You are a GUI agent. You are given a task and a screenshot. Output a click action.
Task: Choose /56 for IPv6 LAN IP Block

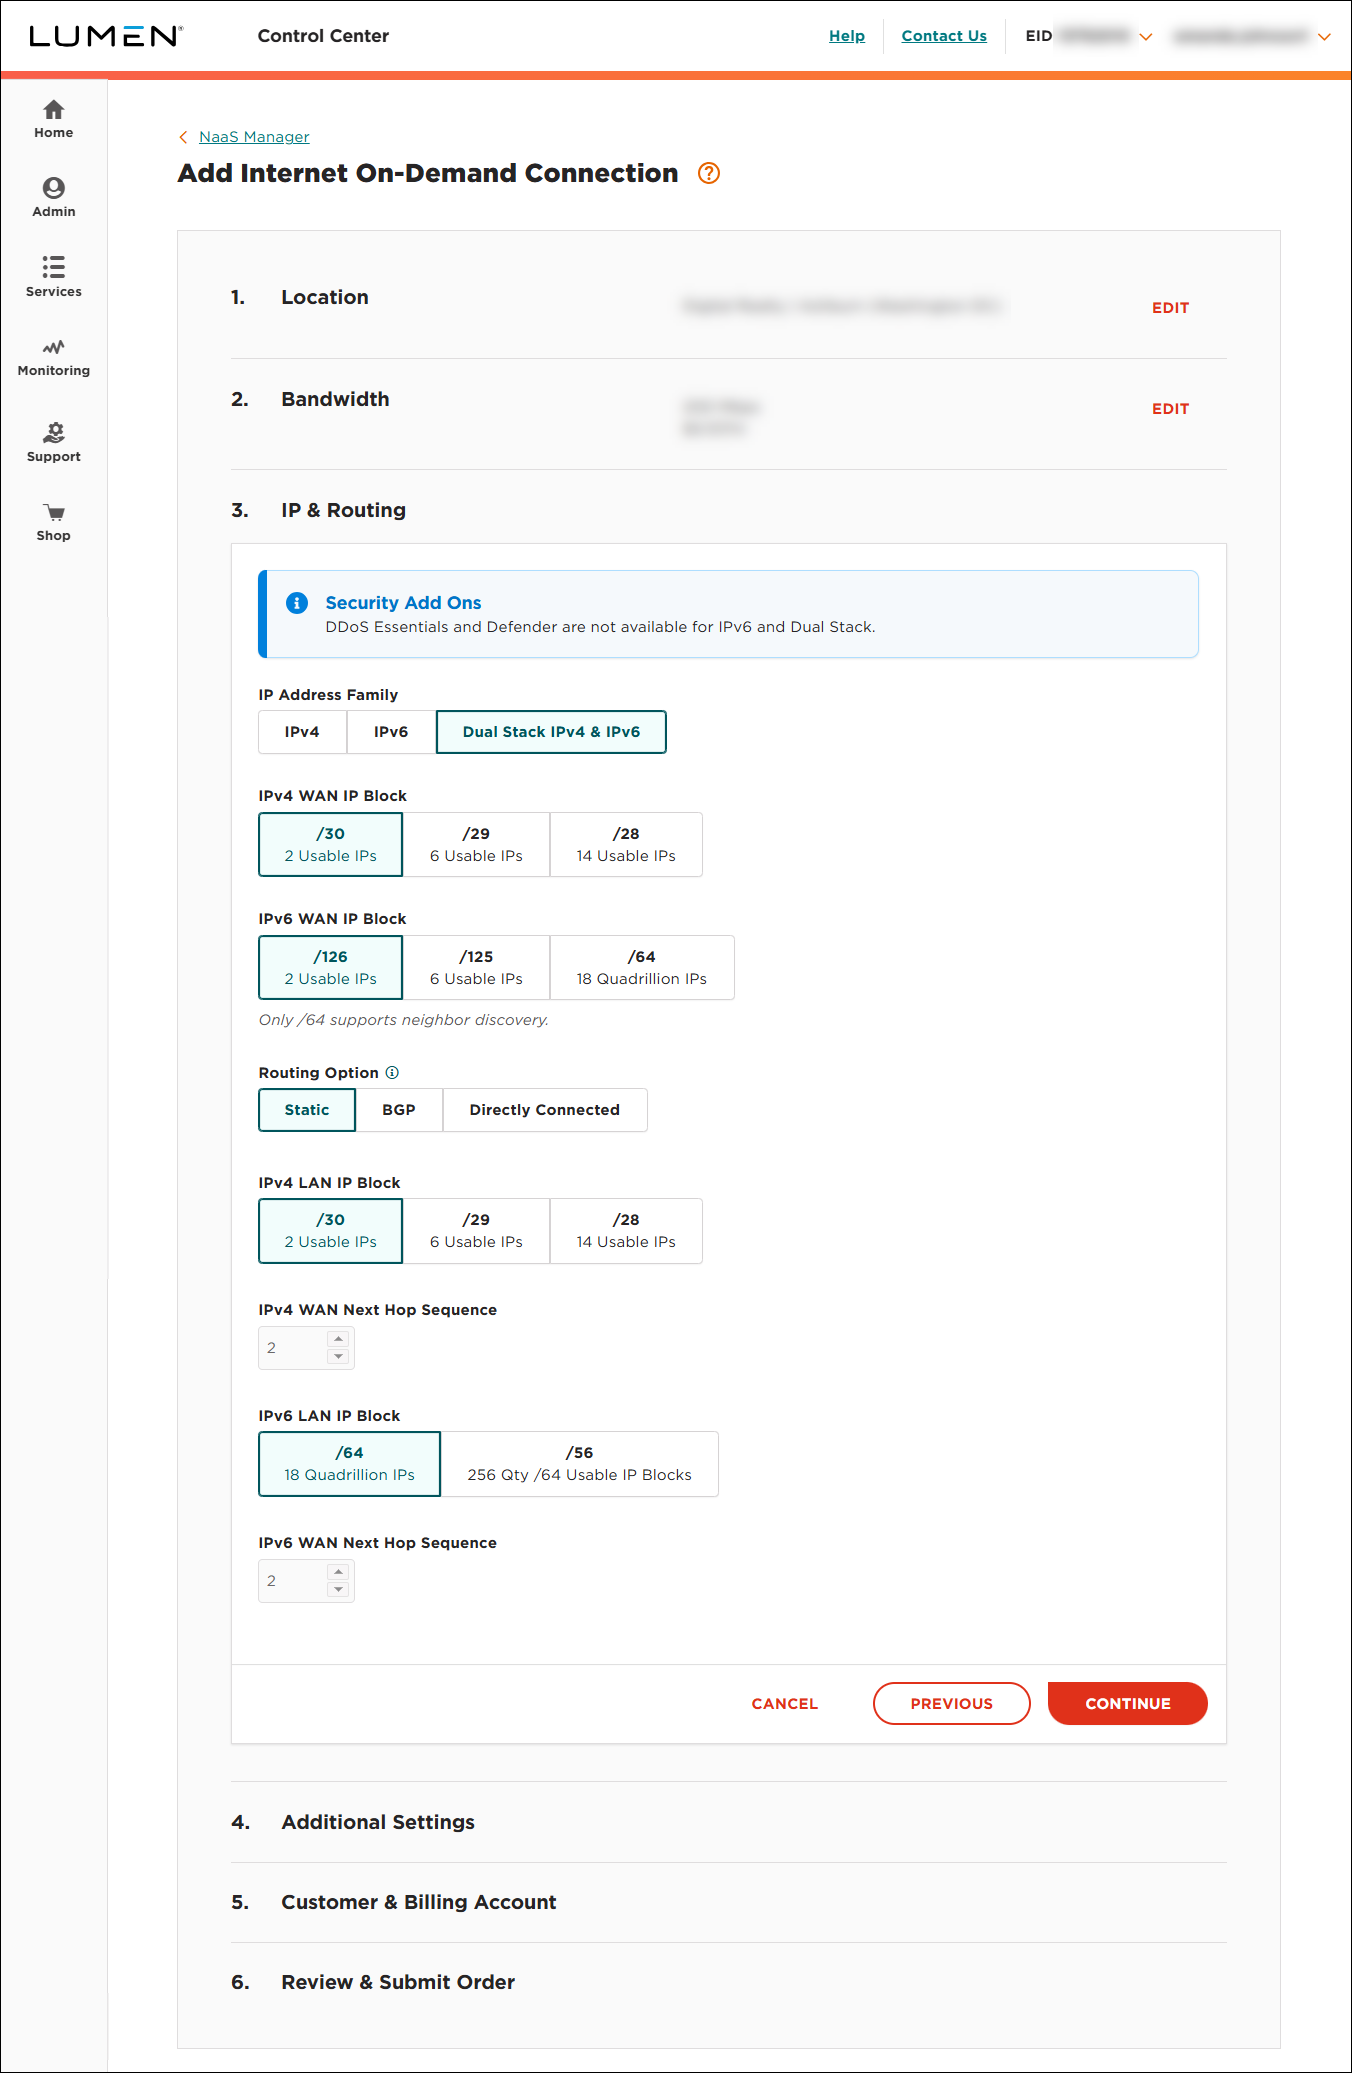pyautogui.click(x=580, y=1463)
